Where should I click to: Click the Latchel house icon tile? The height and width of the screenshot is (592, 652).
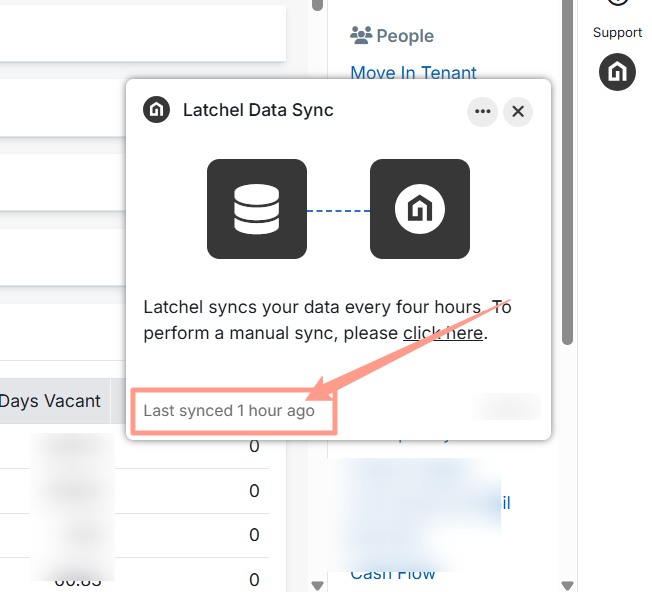pos(420,209)
